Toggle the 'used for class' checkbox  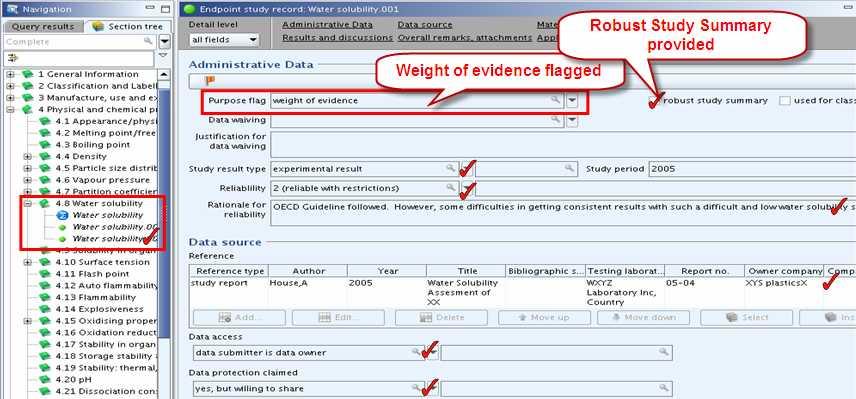click(x=785, y=100)
